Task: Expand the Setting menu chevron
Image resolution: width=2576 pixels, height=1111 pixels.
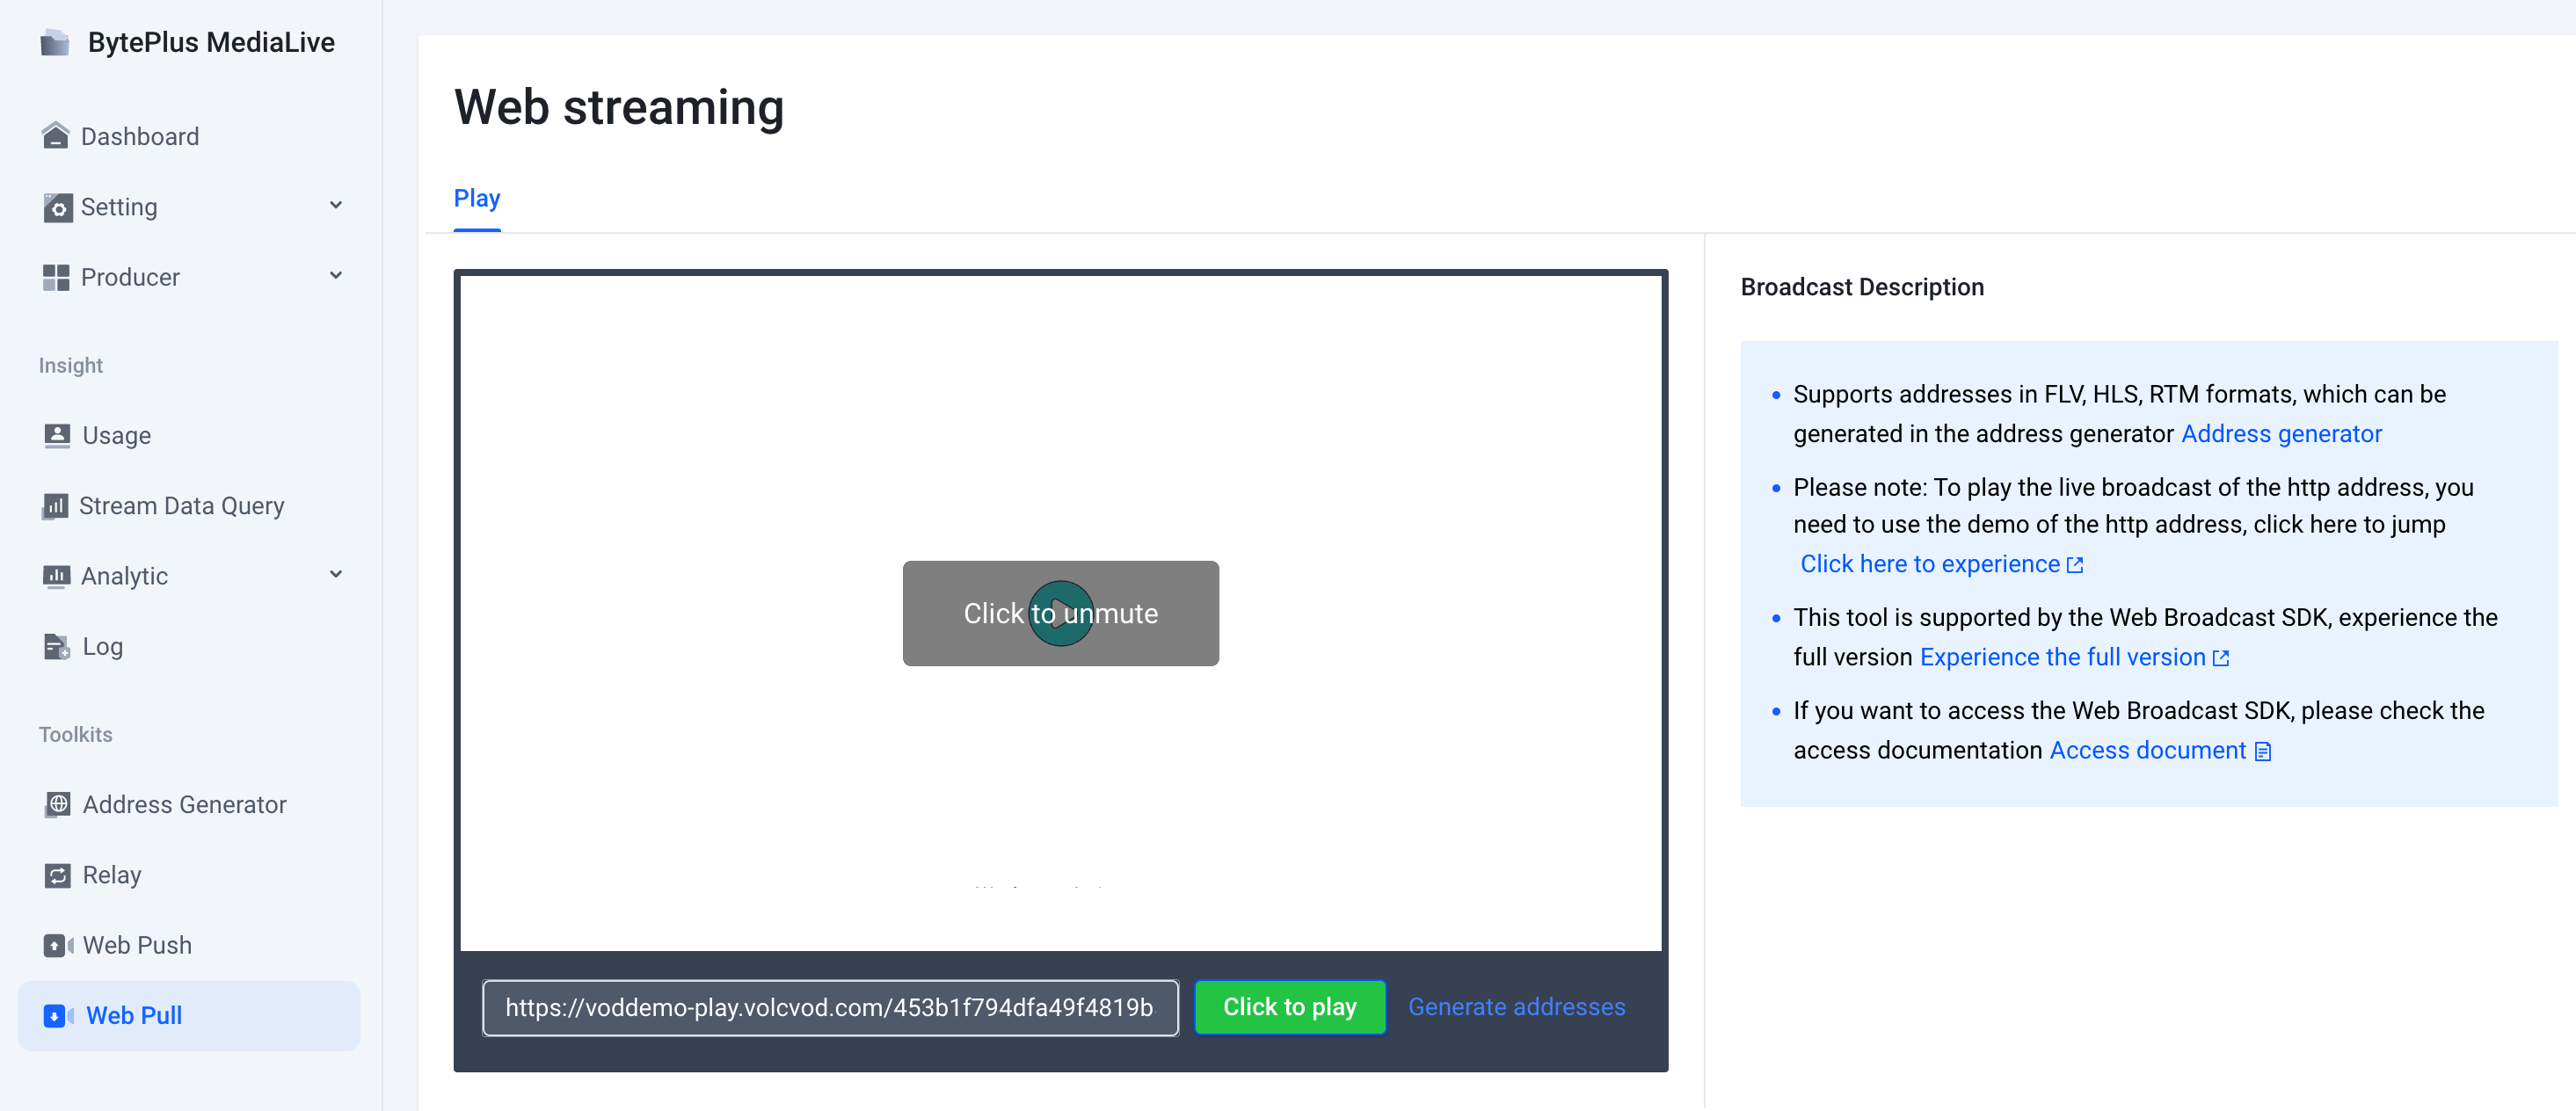Action: 336,206
